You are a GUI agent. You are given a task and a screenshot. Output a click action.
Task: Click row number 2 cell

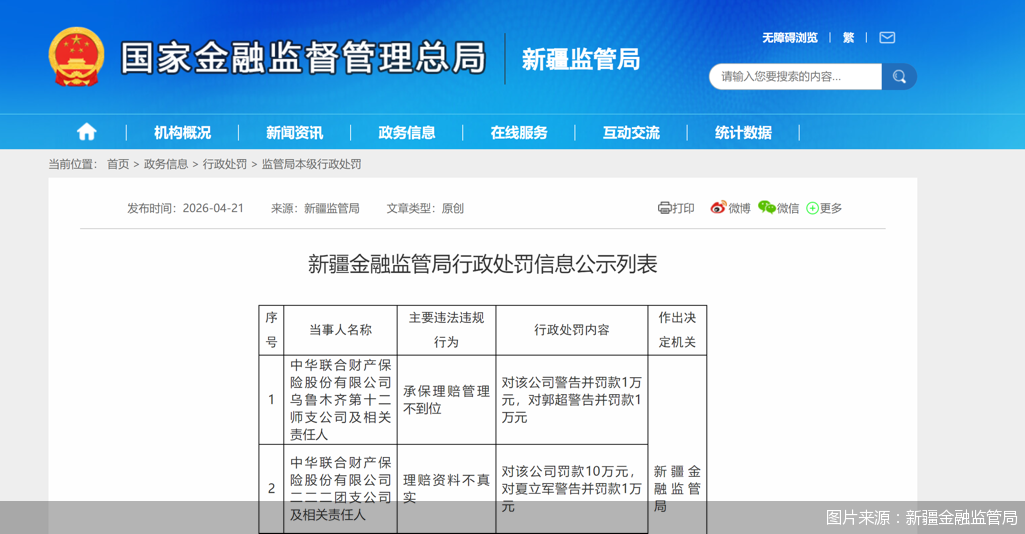pyautogui.click(x=271, y=488)
